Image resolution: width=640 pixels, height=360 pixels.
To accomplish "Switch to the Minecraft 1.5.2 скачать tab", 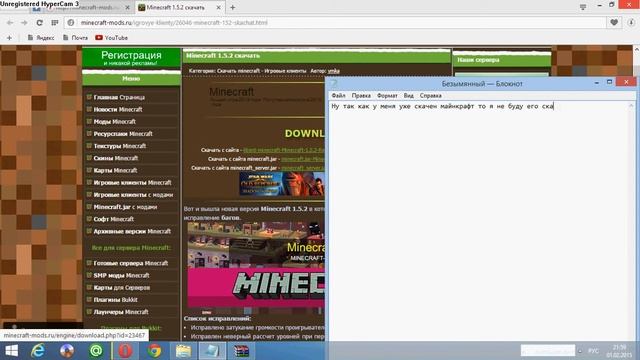I will coord(176,7).
